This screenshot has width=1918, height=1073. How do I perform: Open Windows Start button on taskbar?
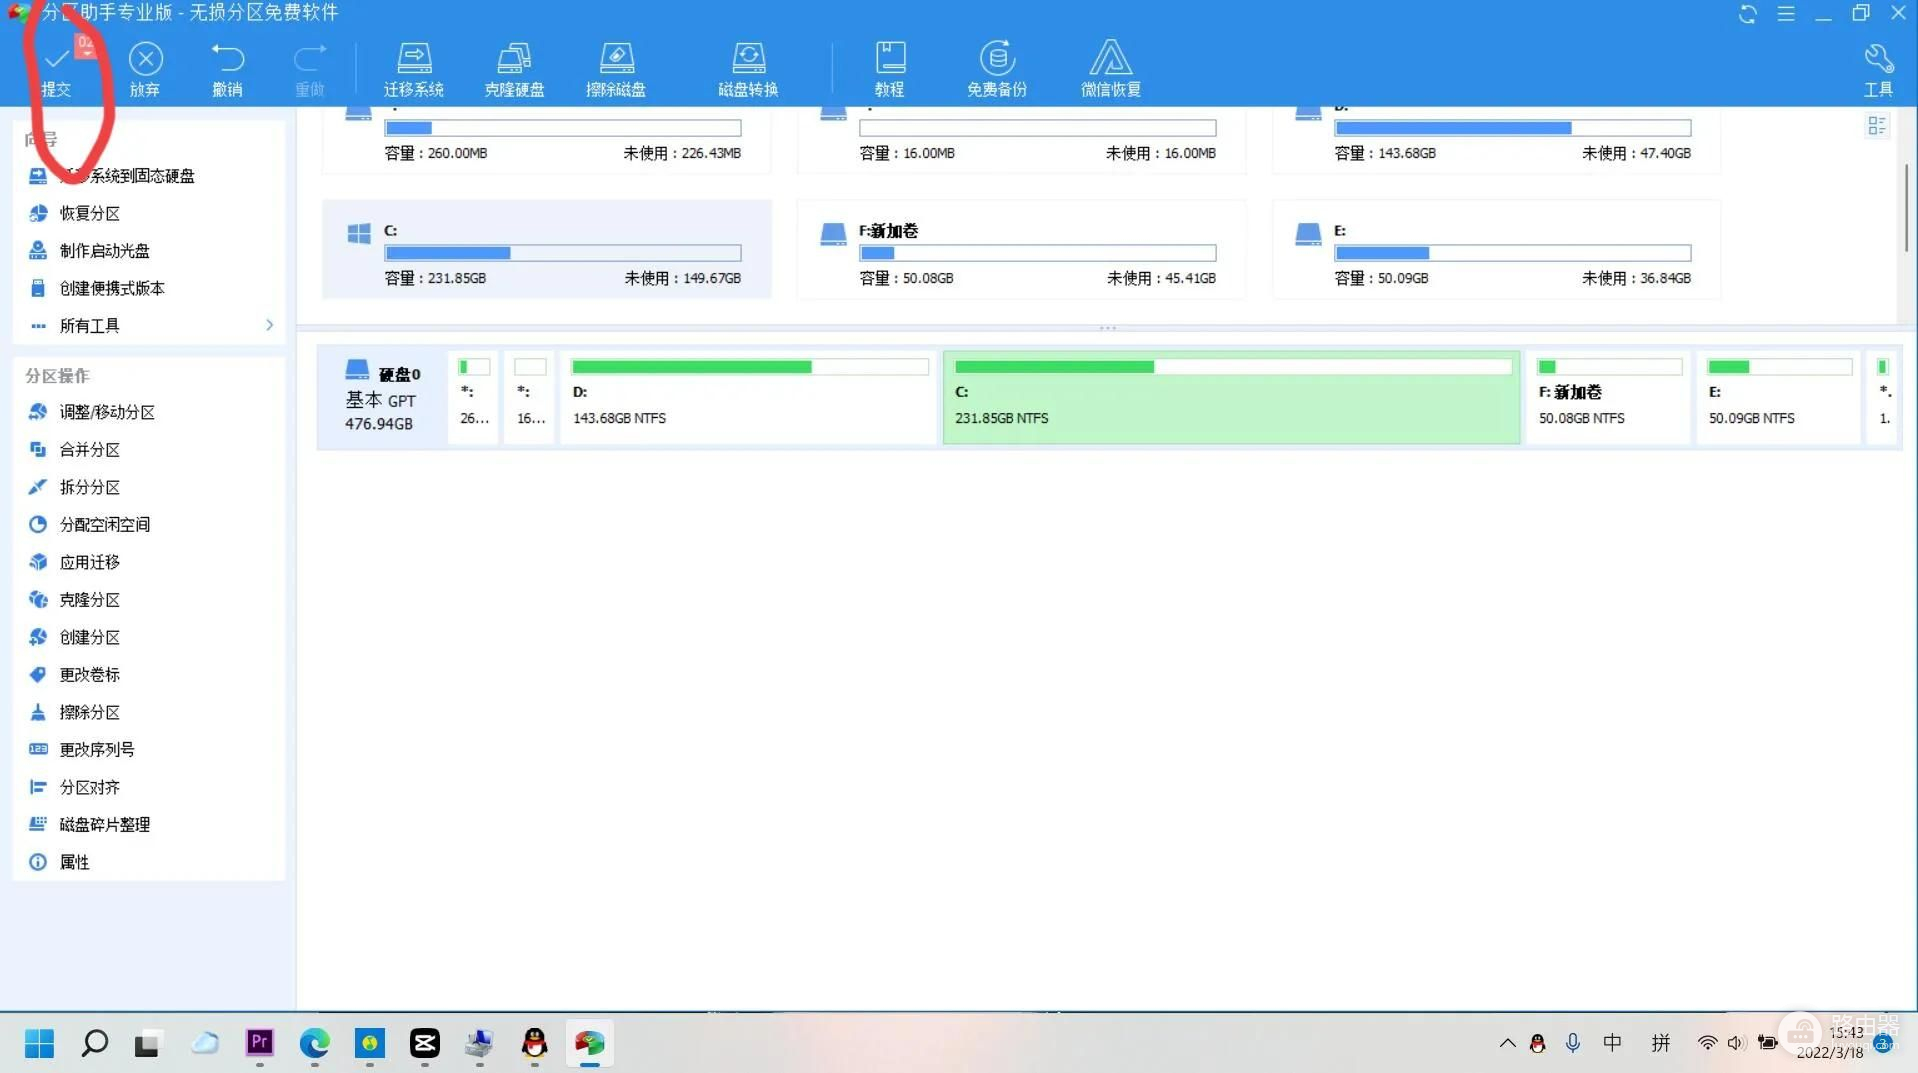[40, 1043]
